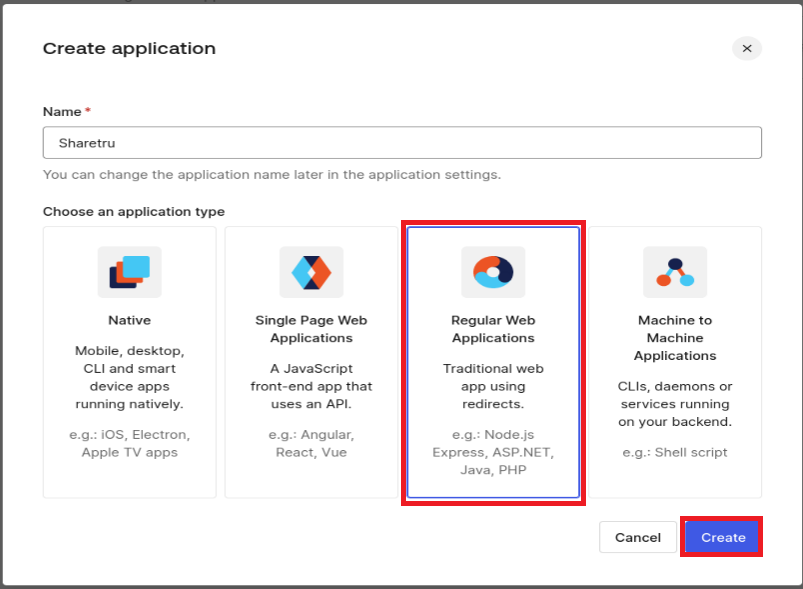The width and height of the screenshot is (803, 589).
Task: Click the orange pie-chart logo above Regular Web Applications
Action: pyautogui.click(x=492, y=271)
